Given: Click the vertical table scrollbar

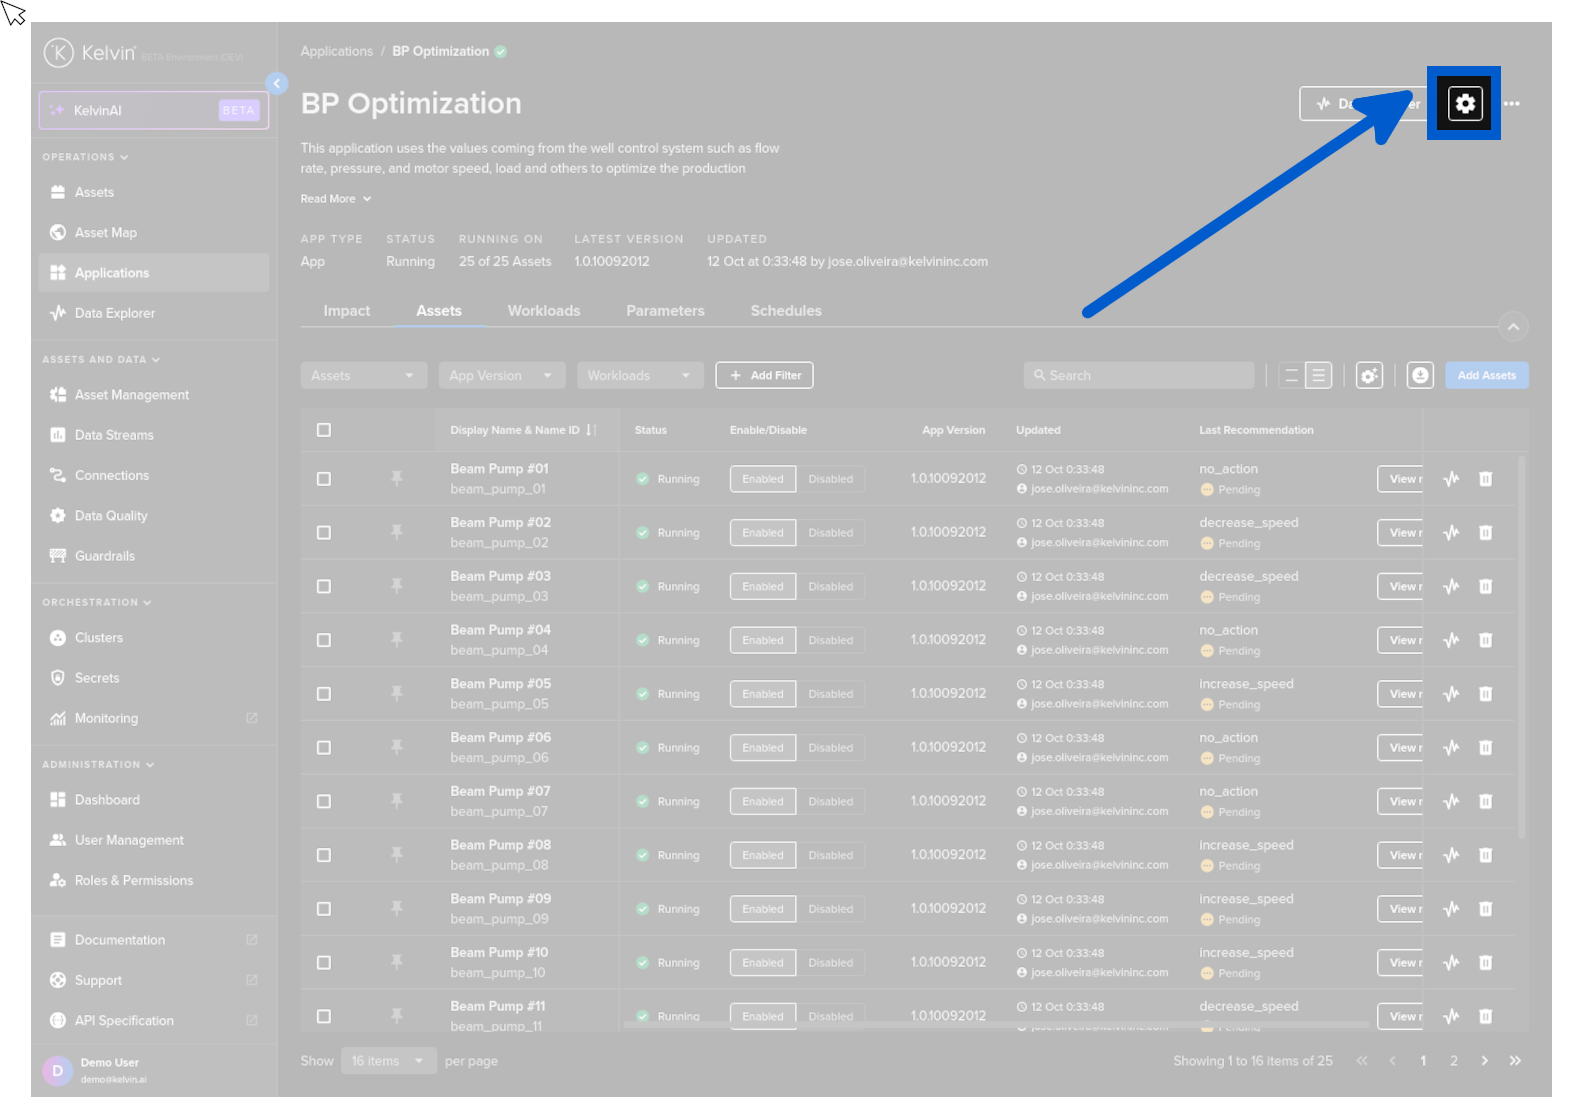Looking at the screenshot, I should click(x=1521, y=650).
